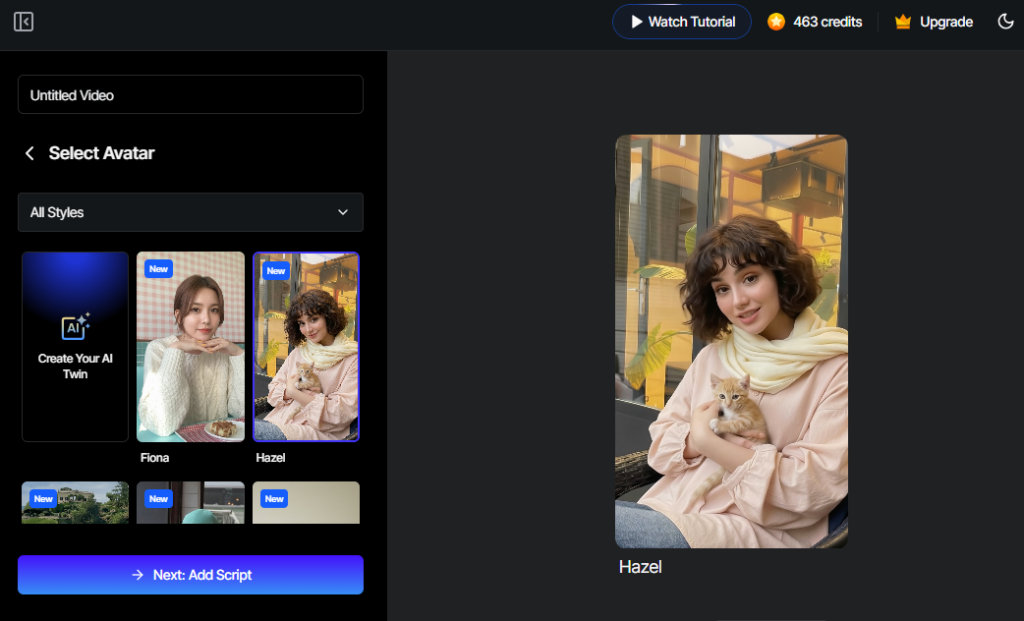Click the Upgrade link
This screenshot has height=621, width=1024.
click(946, 22)
